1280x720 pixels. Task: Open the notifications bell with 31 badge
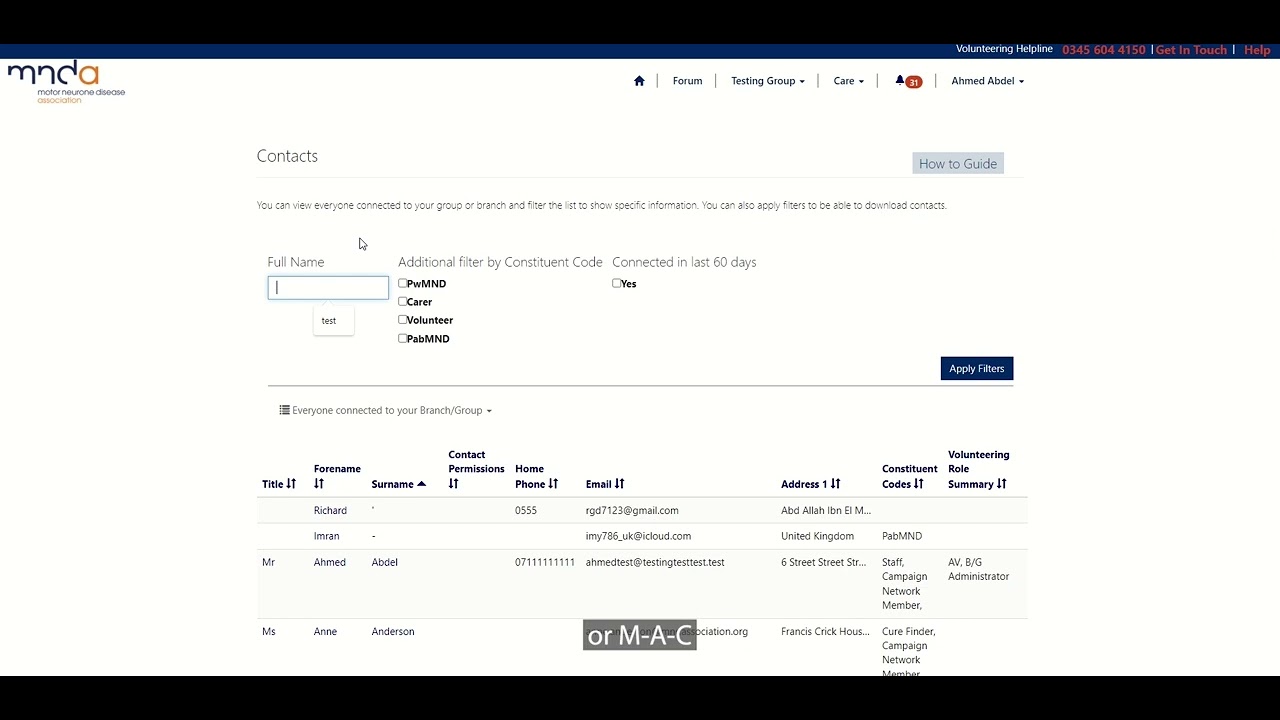tap(908, 81)
